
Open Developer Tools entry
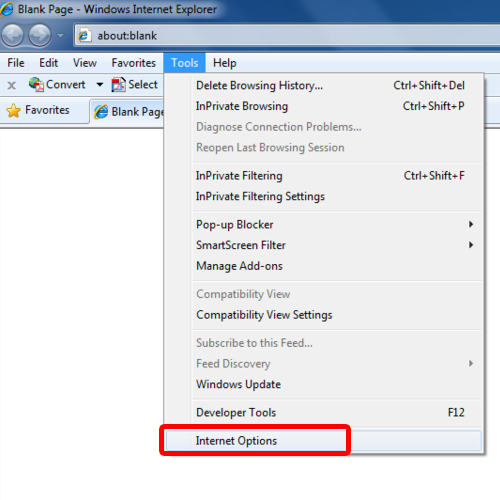[x=323, y=412]
